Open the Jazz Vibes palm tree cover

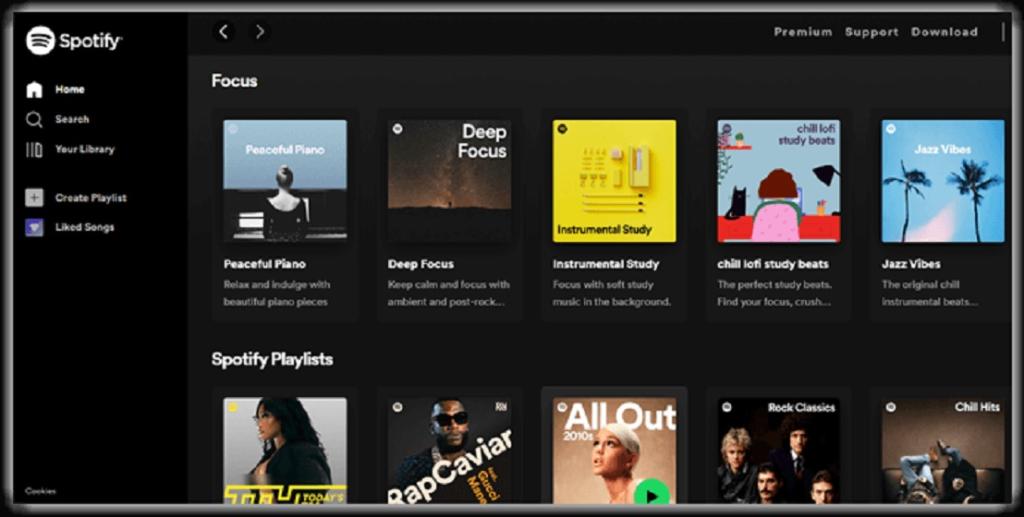pyautogui.click(x=943, y=181)
